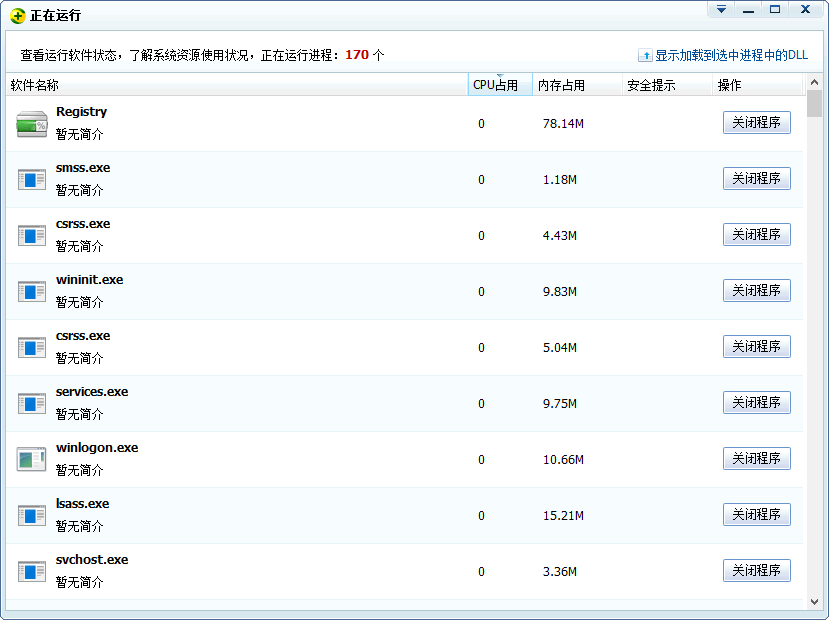Select the smss.exe name text
Image resolution: width=829 pixels, height=620 pixels.
coord(83,168)
